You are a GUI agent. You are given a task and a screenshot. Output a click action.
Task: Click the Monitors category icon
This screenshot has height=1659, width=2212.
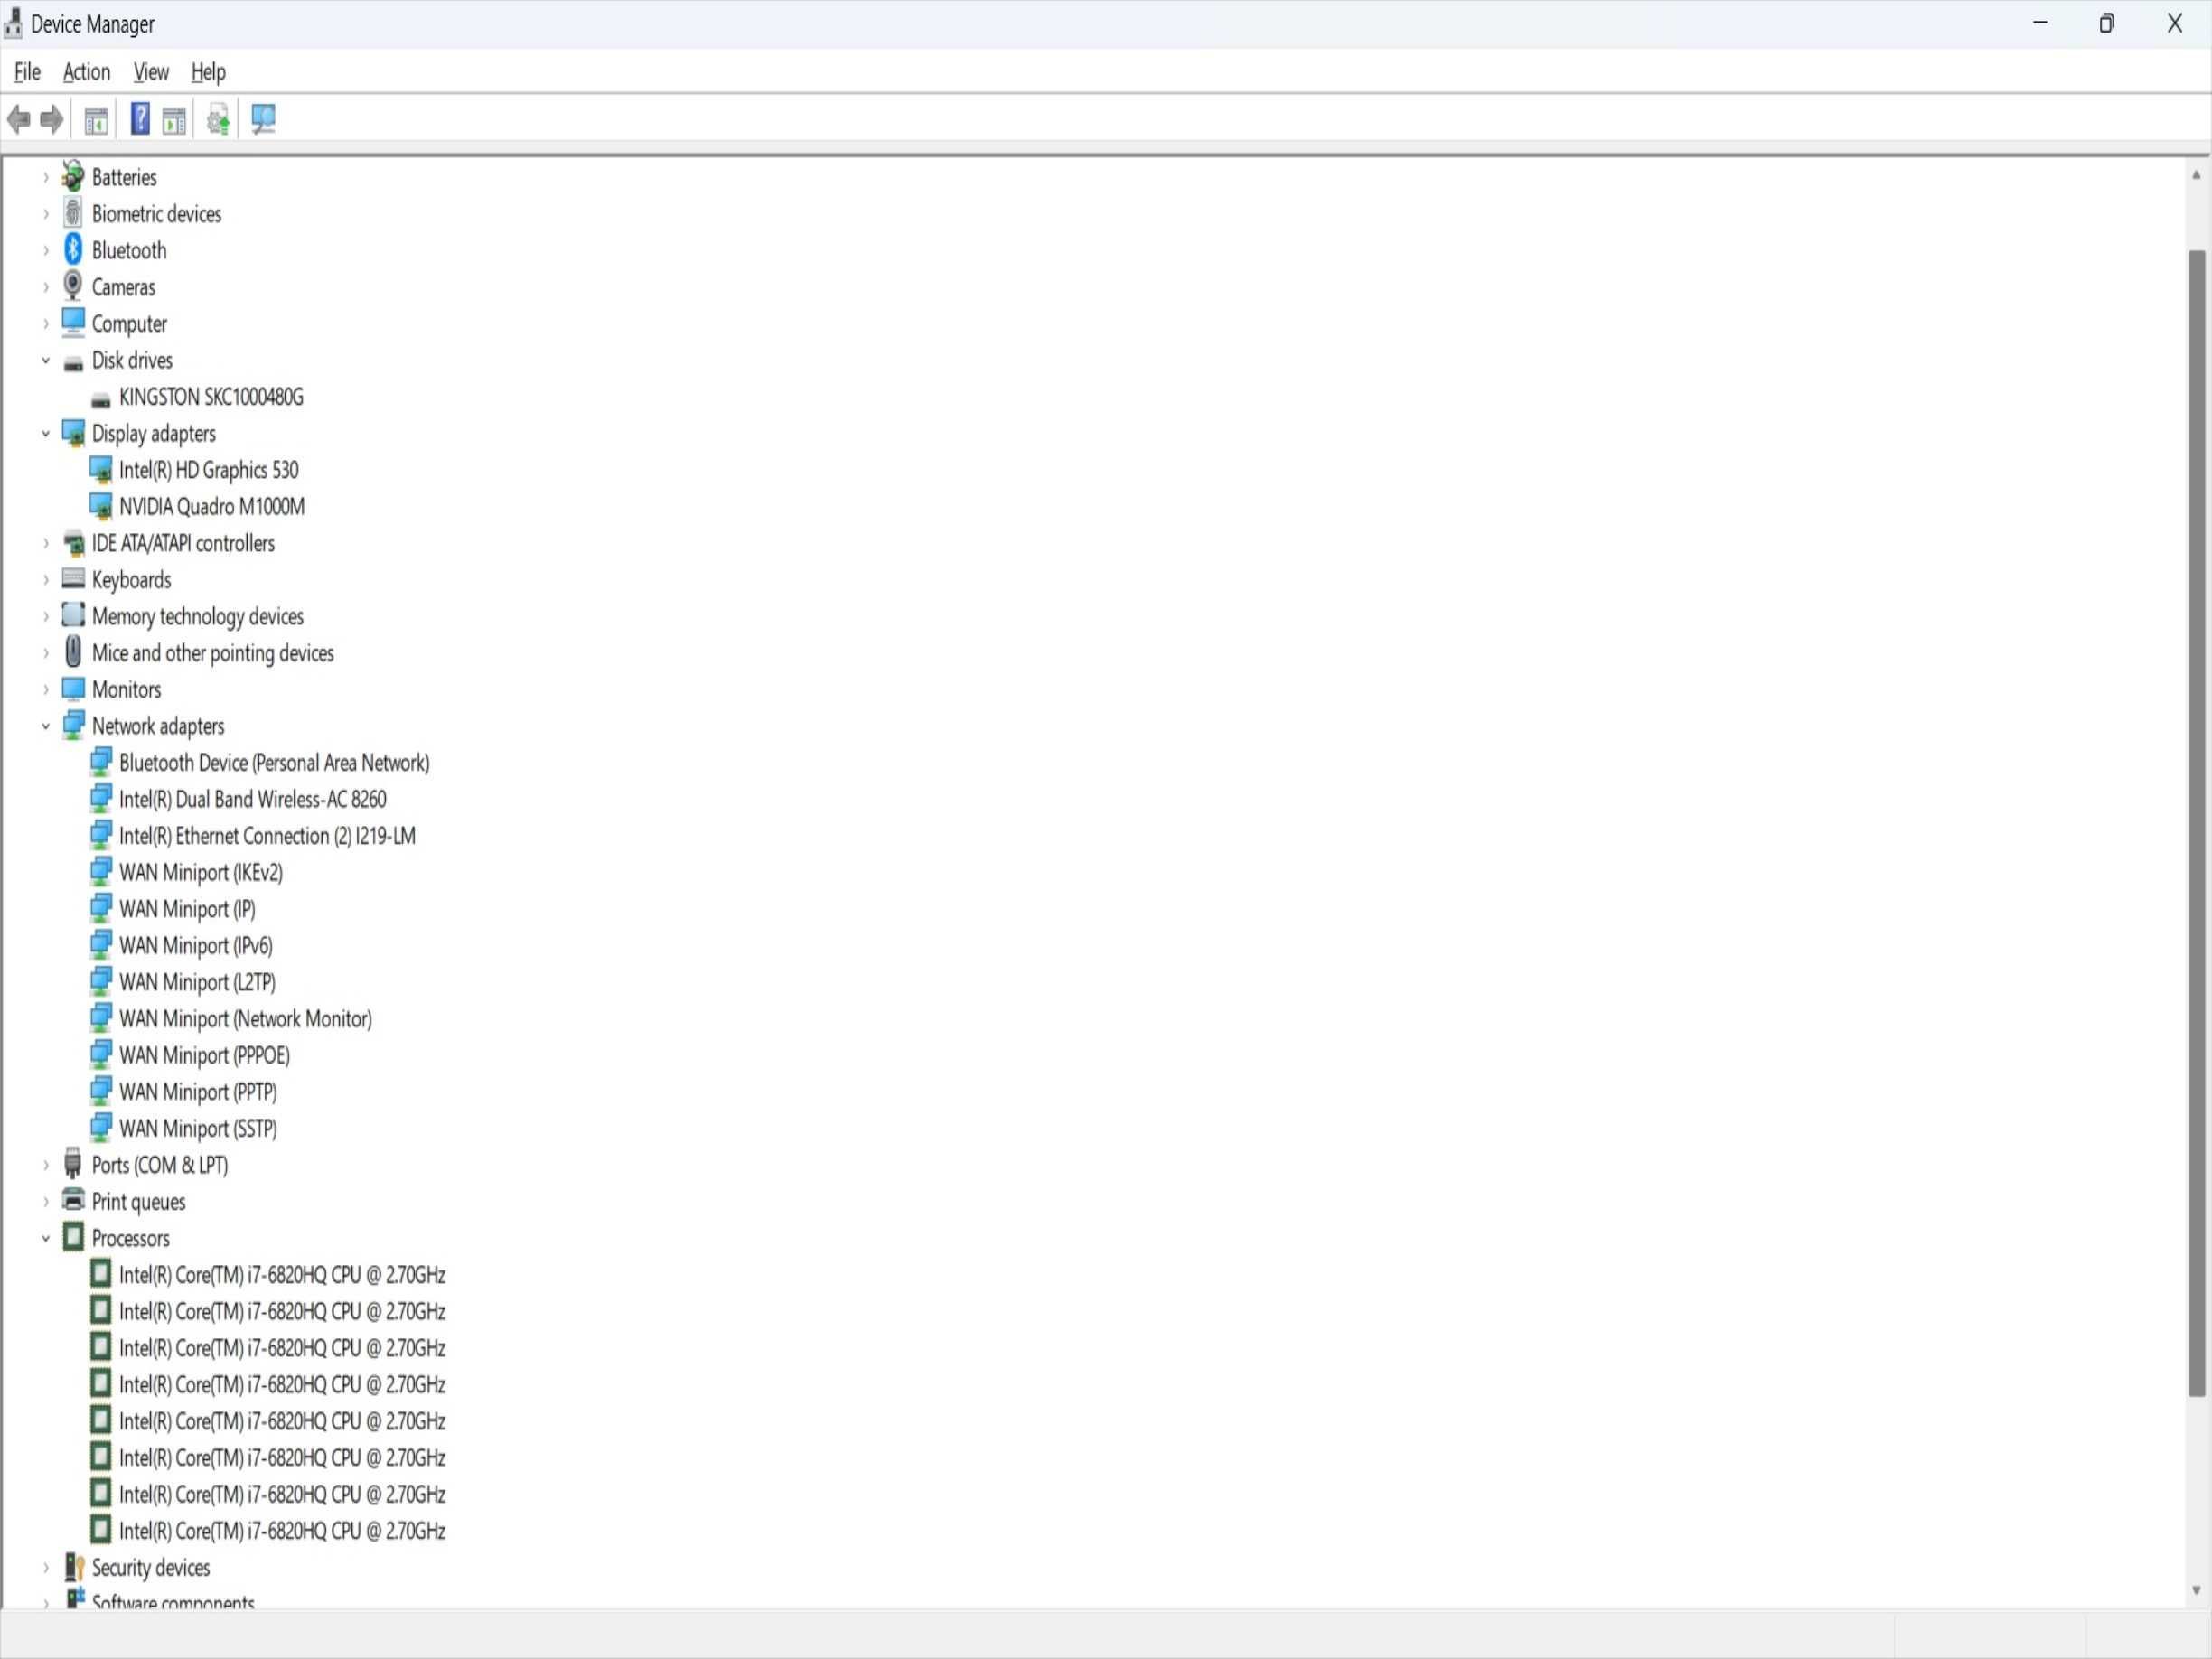(x=73, y=688)
